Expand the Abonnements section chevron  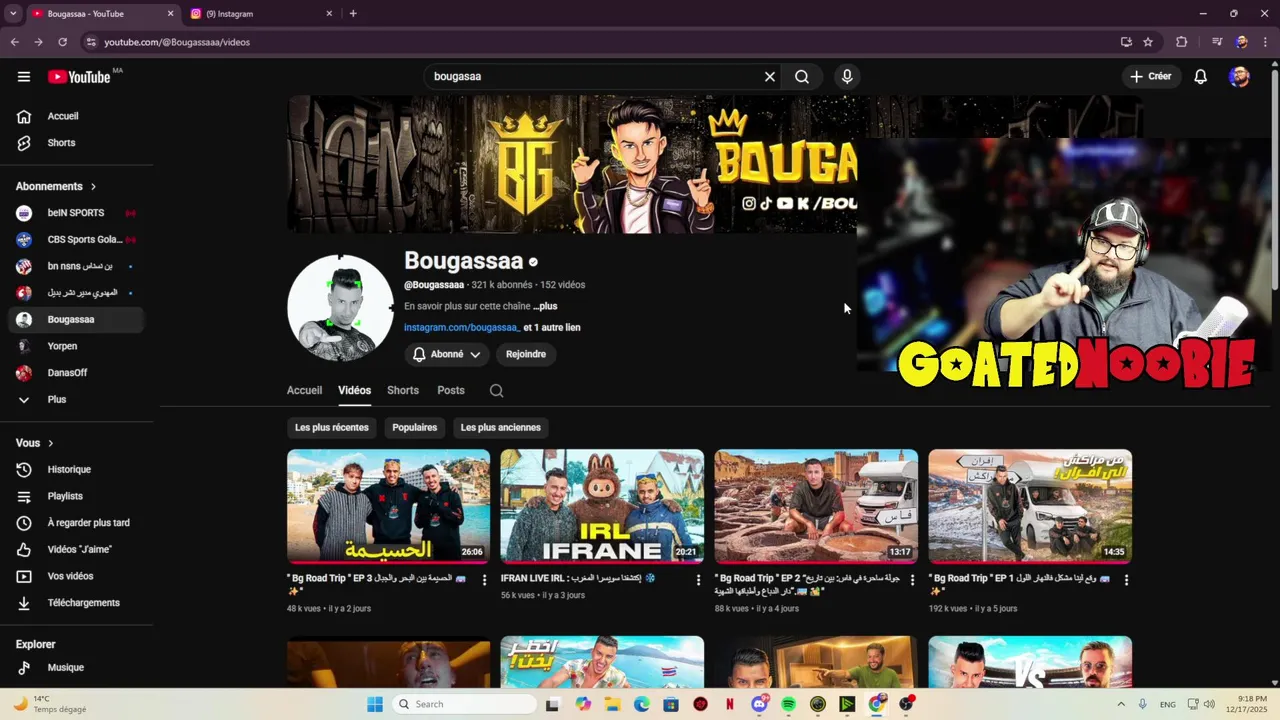(94, 187)
